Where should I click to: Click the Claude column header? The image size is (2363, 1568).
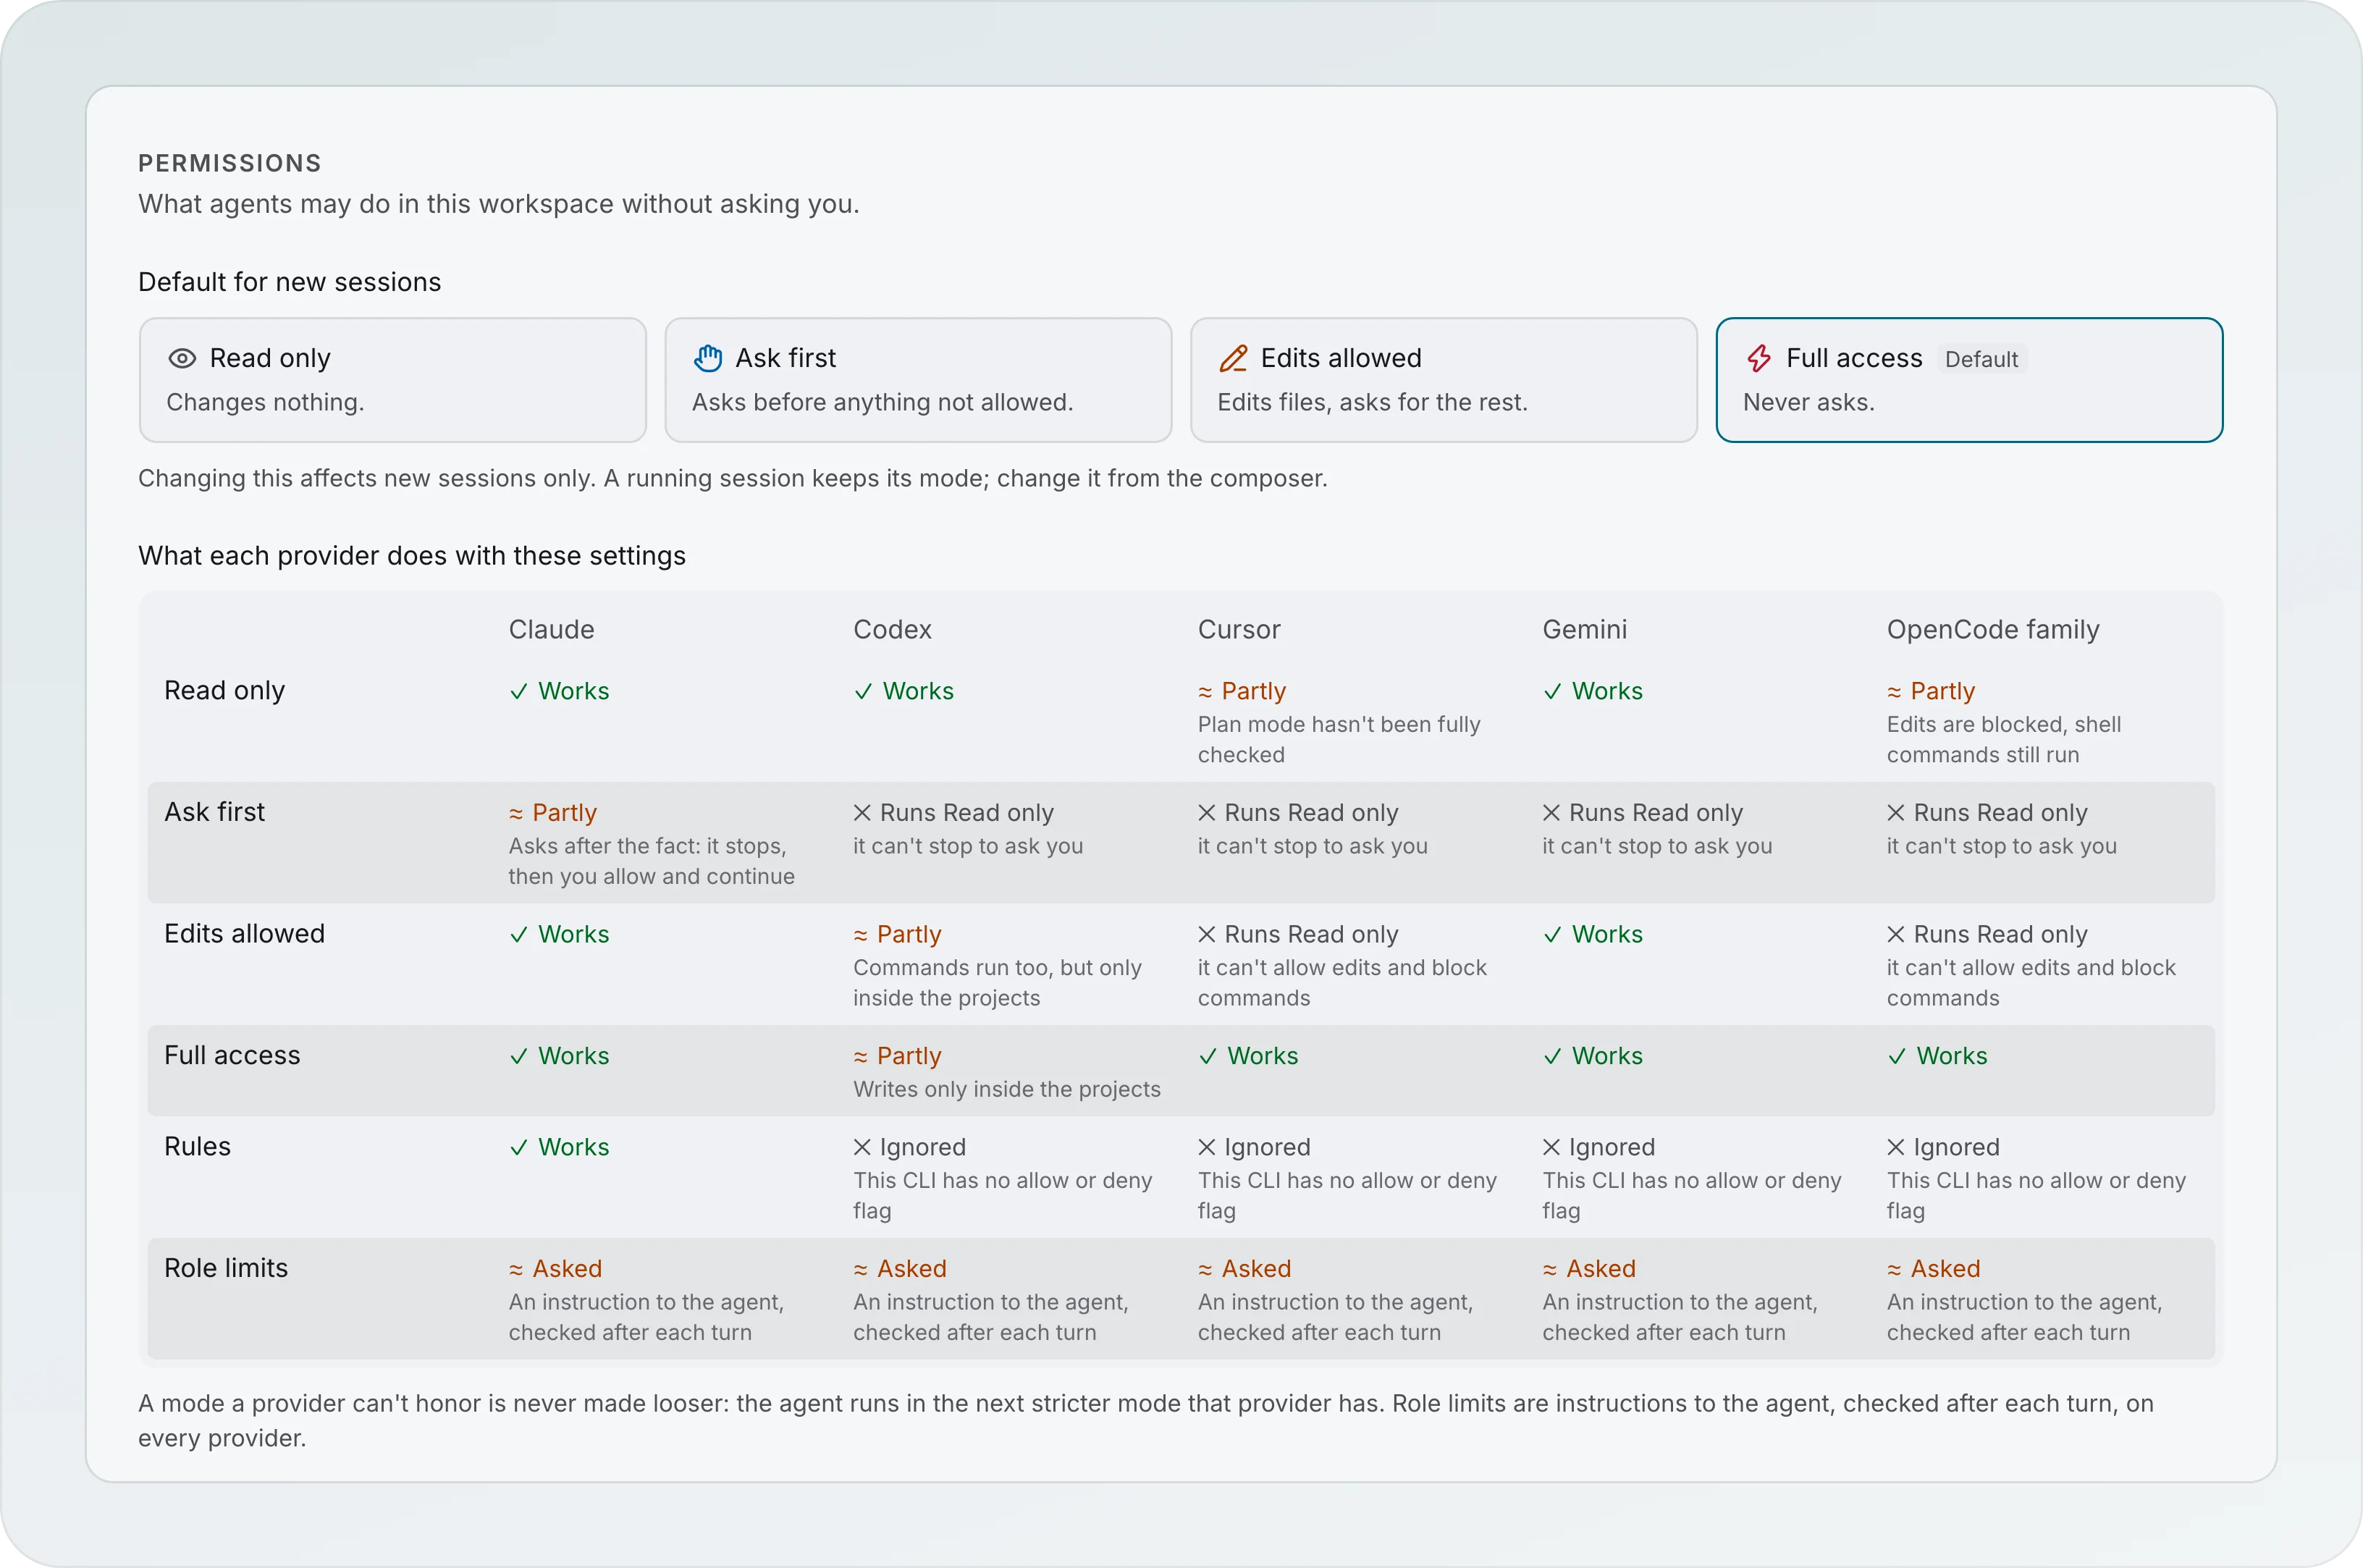[x=551, y=629]
